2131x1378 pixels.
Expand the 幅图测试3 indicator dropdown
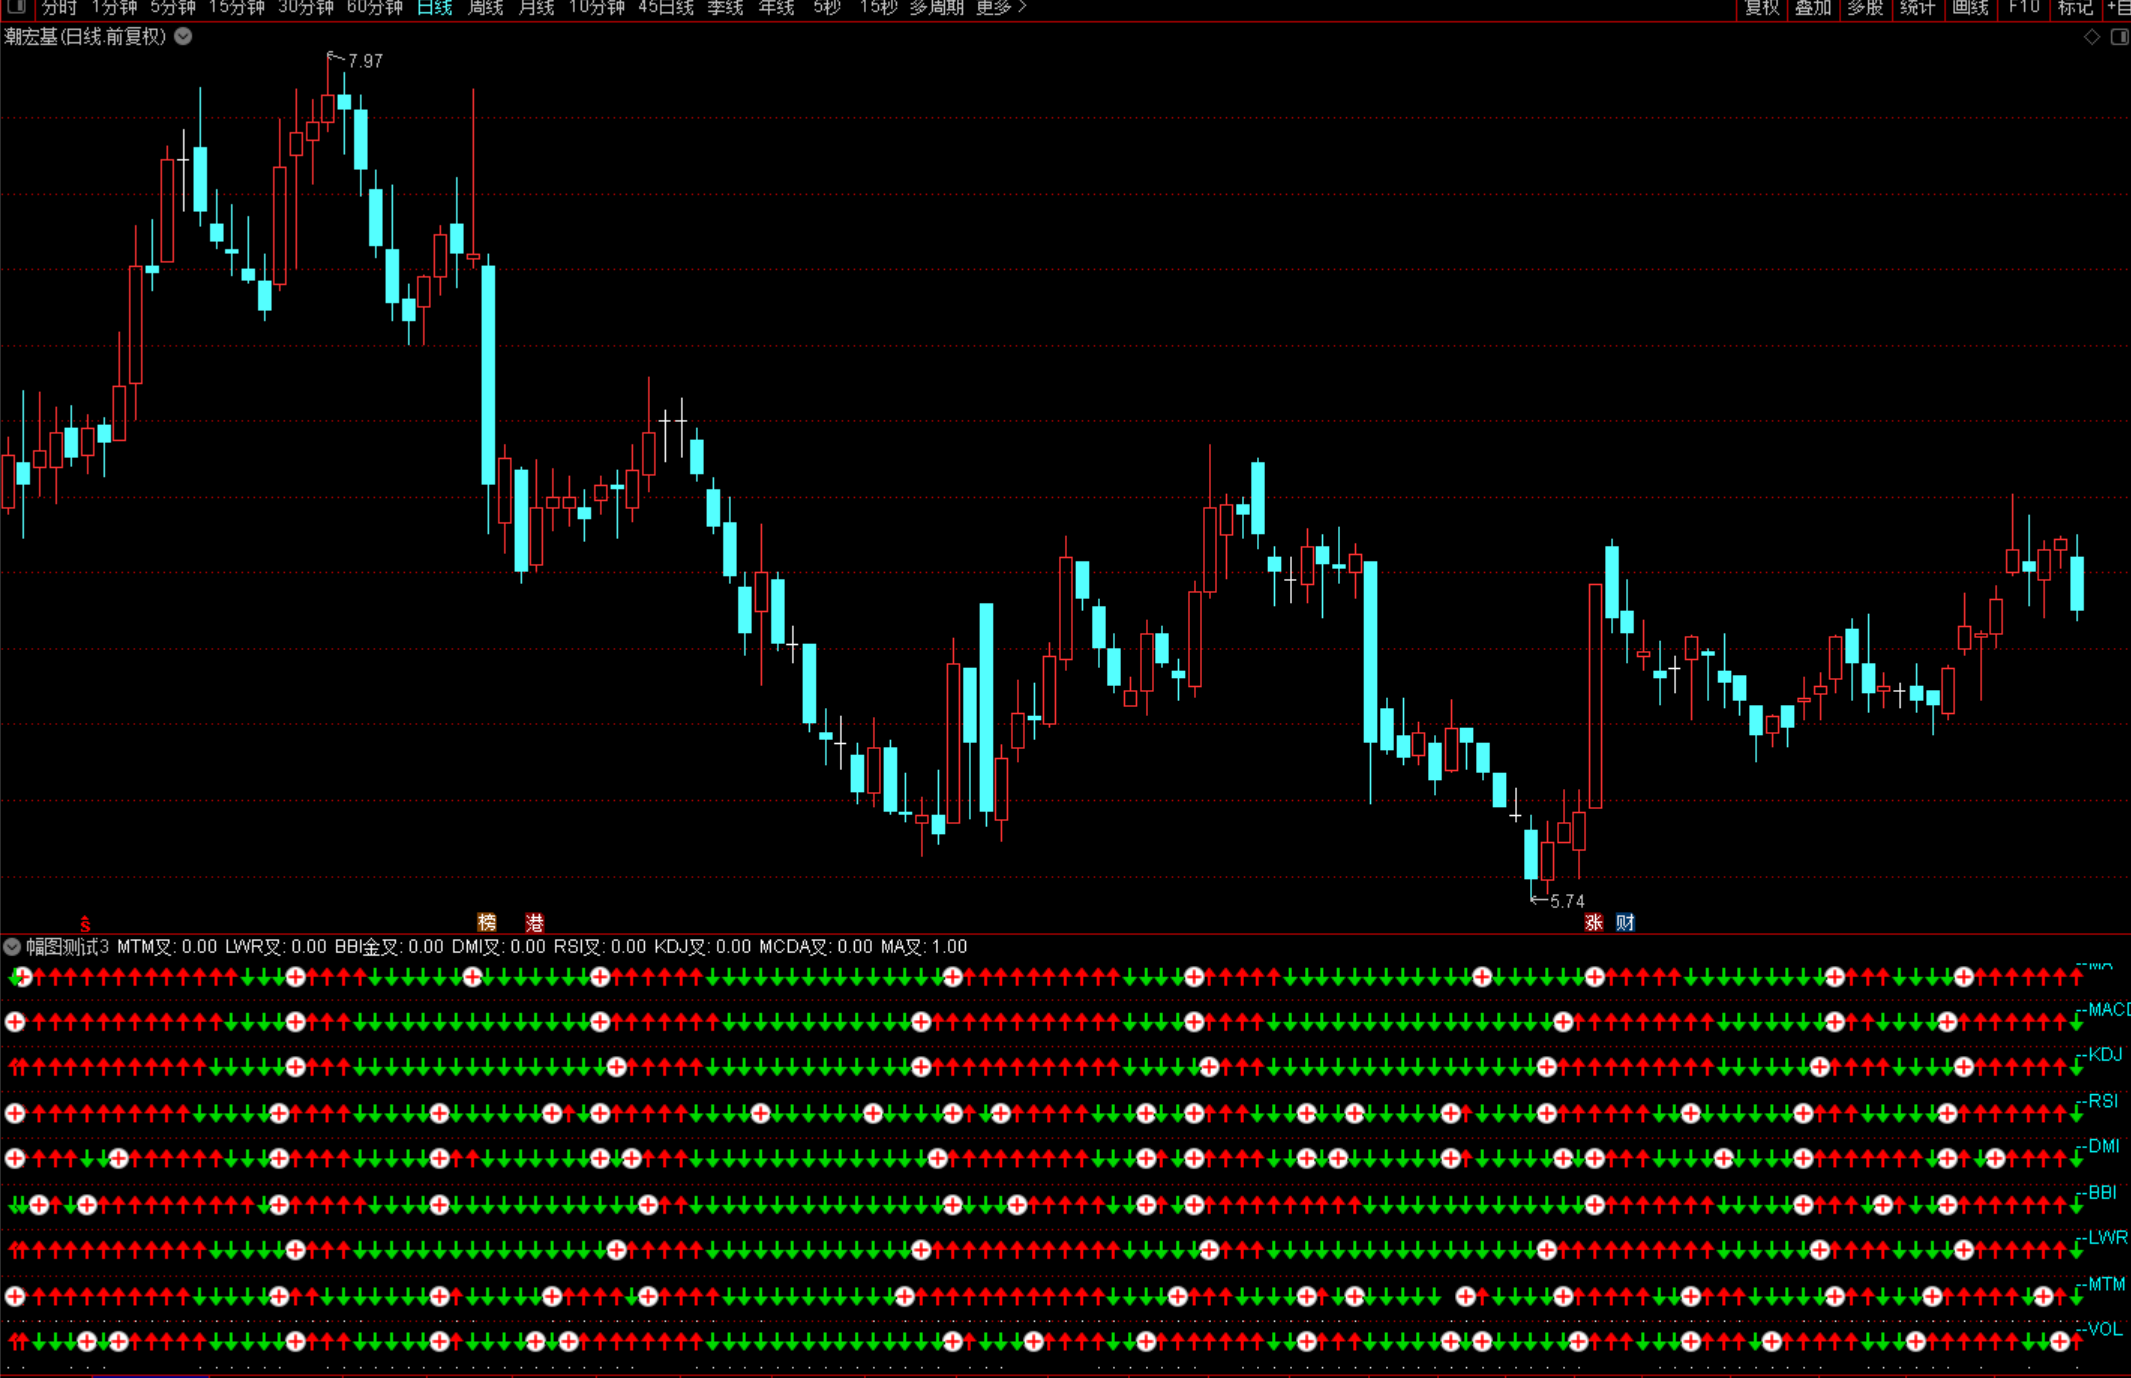12,946
